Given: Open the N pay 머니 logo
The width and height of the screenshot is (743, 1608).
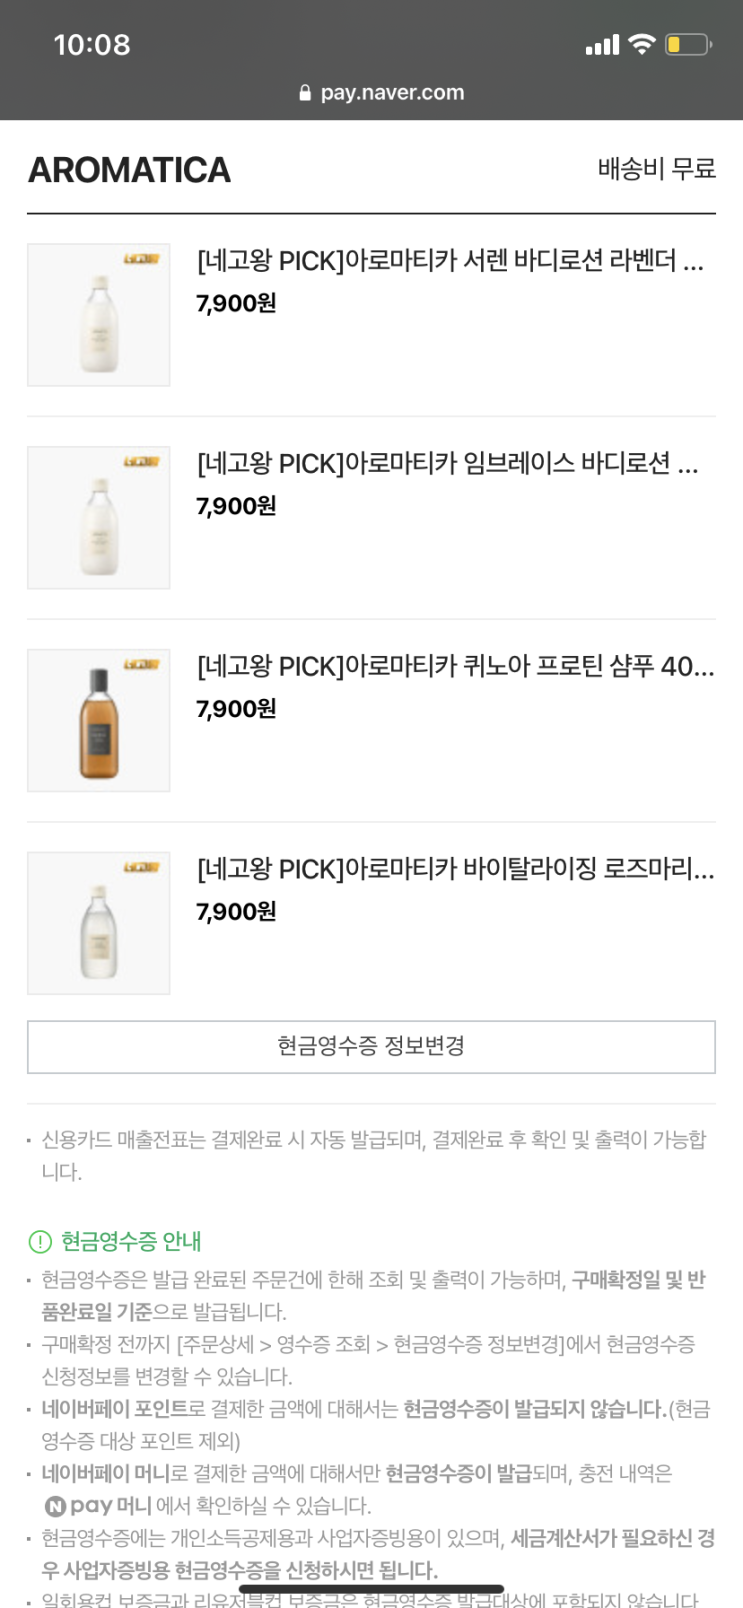Looking at the screenshot, I should (98, 1506).
